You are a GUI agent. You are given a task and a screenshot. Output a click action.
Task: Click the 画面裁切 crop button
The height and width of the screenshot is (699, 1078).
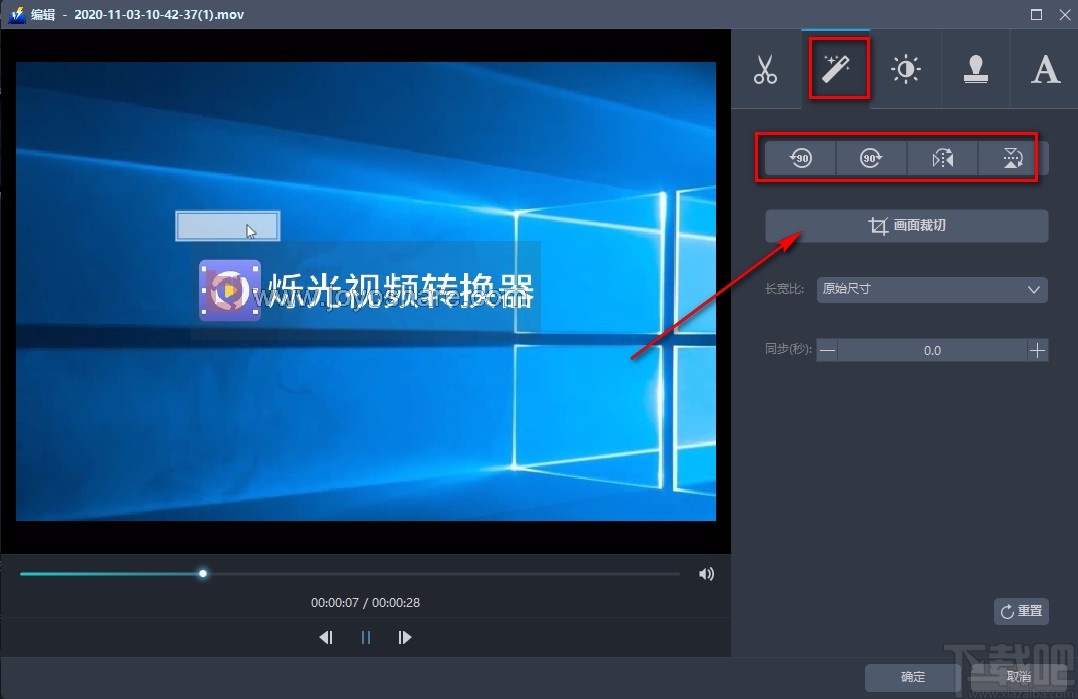click(x=906, y=225)
